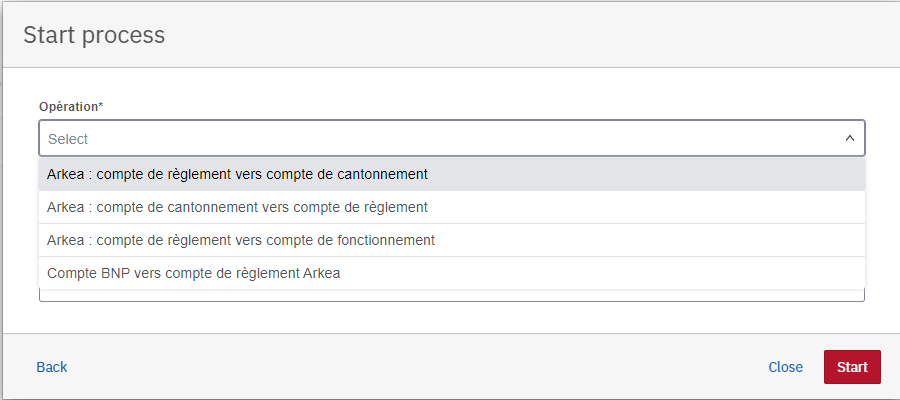
Task: Click the 'Select' placeholder text
Action: [x=68, y=139]
